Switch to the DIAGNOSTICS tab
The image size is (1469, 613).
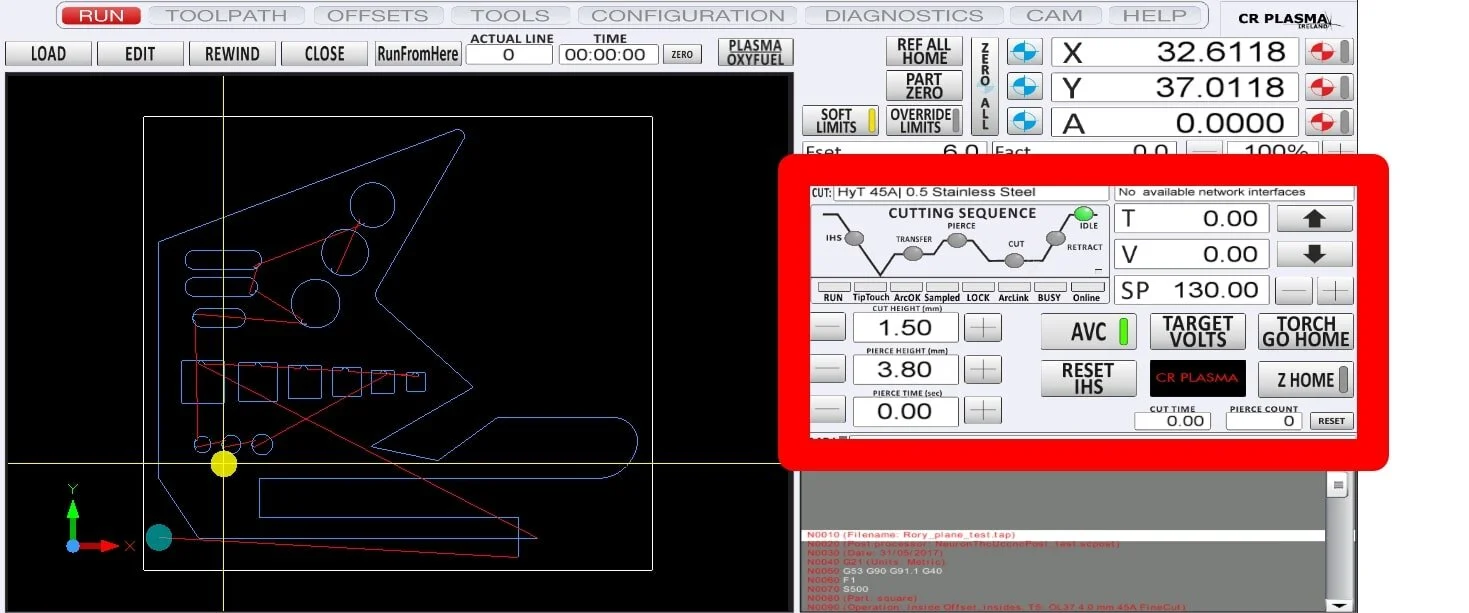[903, 16]
